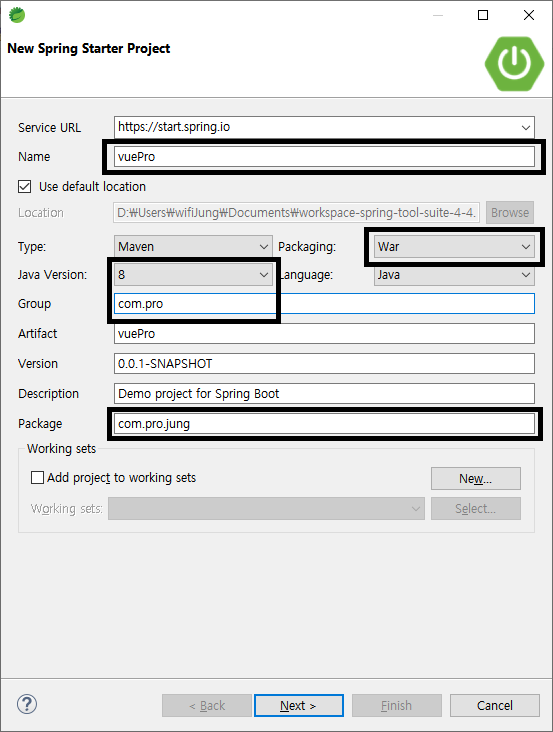Click the Spring Boot power logo

tap(514, 63)
